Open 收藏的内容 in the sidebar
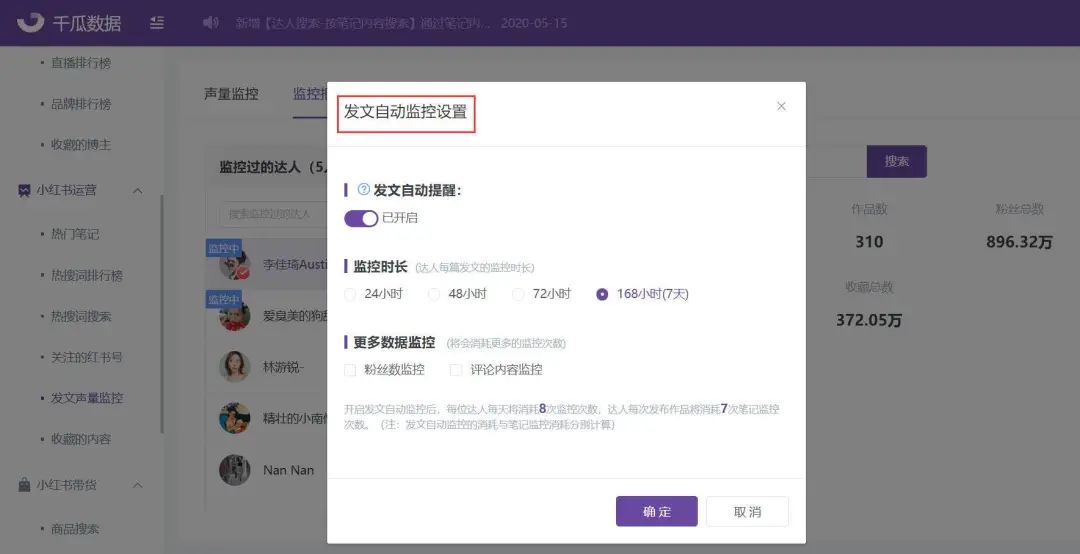Screen dimensions: 1080x554 tap(81, 439)
